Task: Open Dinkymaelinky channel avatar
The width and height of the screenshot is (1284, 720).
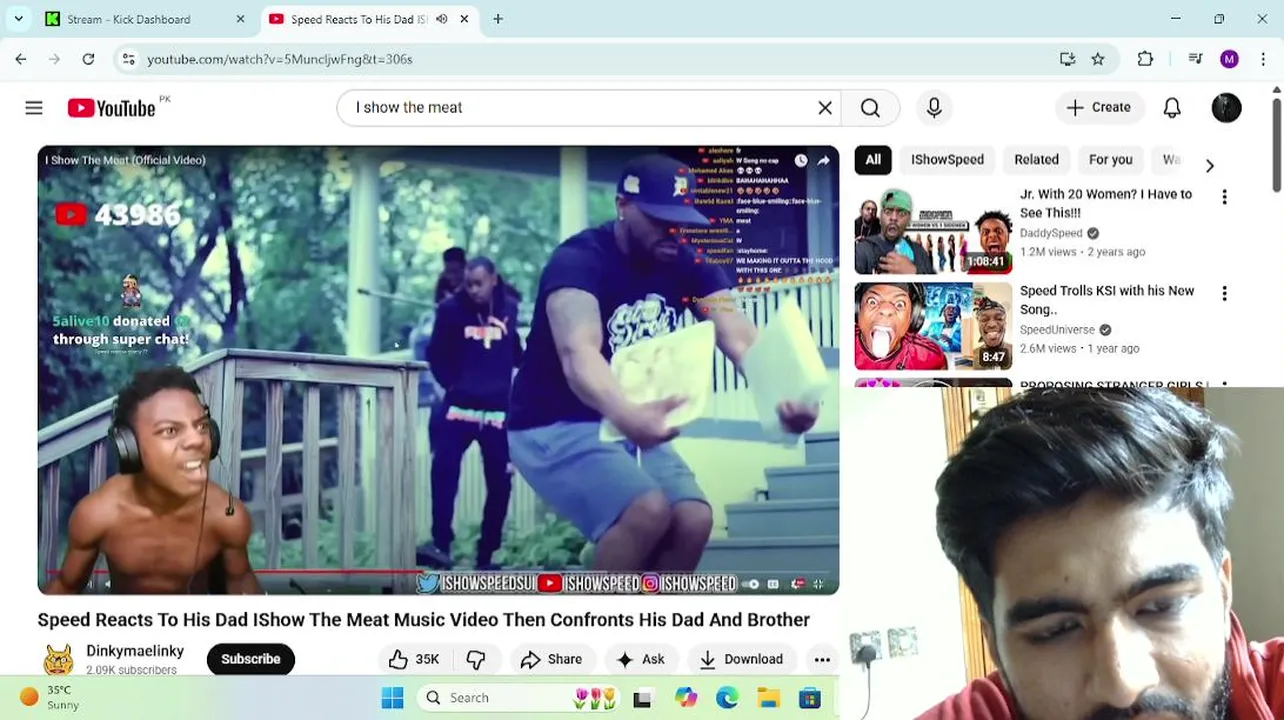Action: (58, 660)
